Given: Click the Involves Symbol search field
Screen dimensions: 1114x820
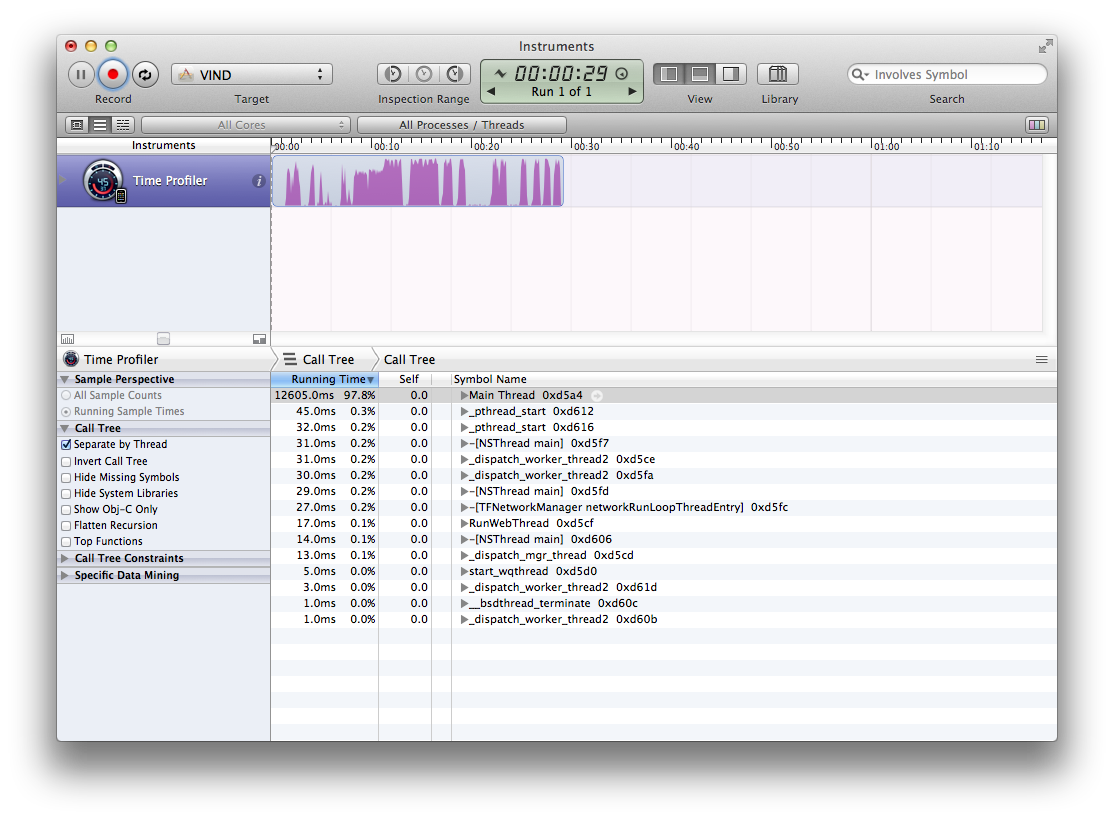Looking at the screenshot, I should [x=947, y=75].
